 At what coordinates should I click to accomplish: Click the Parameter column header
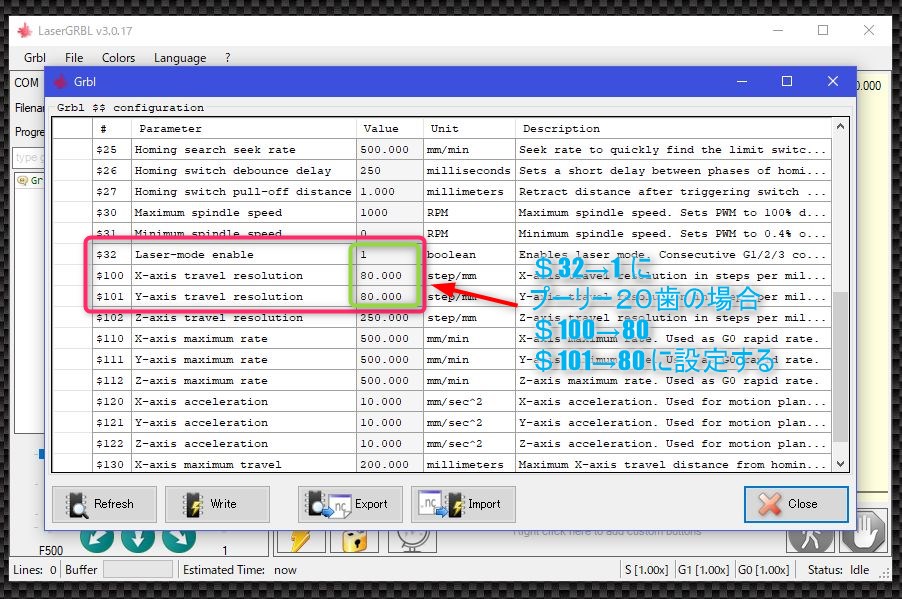pyautogui.click(x=244, y=128)
